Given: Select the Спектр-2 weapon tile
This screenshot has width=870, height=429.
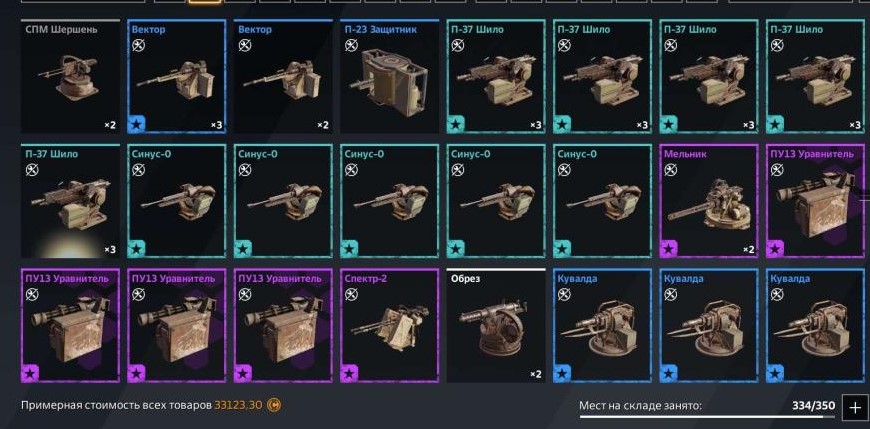Looking at the screenshot, I should pyautogui.click(x=390, y=325).
